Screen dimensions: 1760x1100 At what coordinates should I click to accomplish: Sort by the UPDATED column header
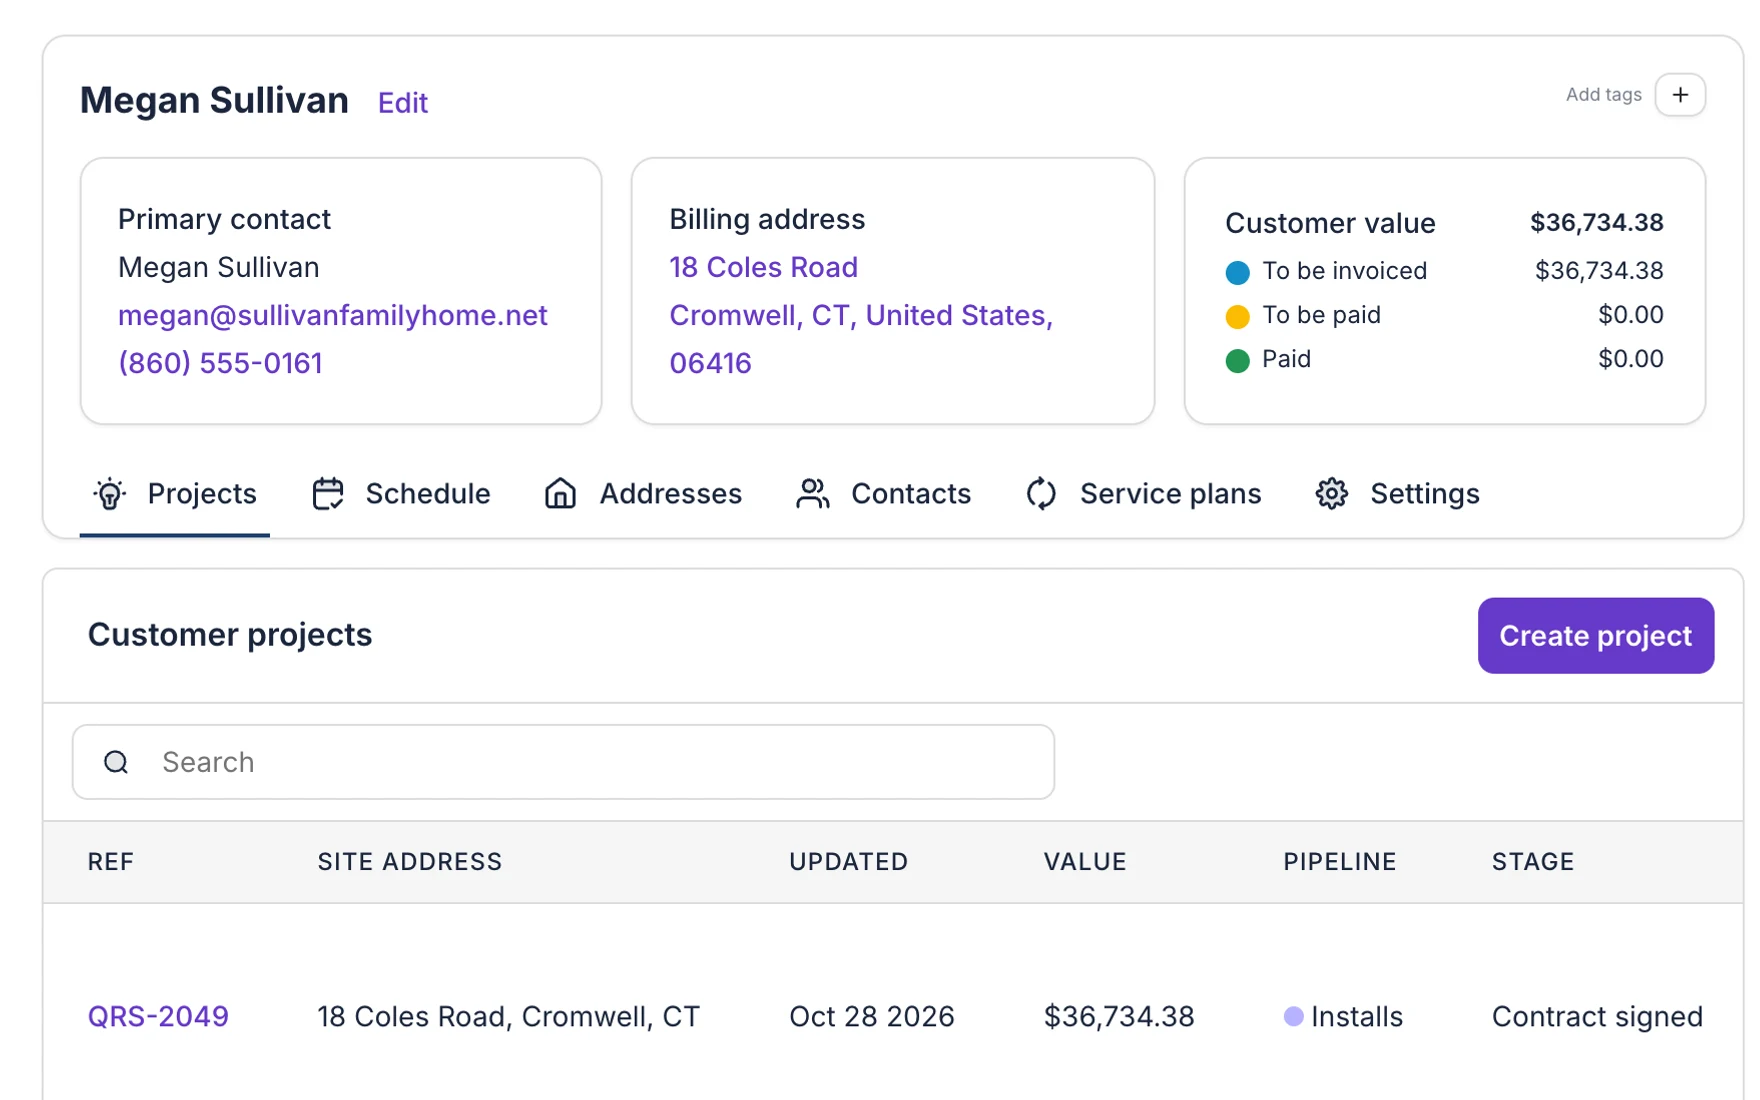point(849,862)
